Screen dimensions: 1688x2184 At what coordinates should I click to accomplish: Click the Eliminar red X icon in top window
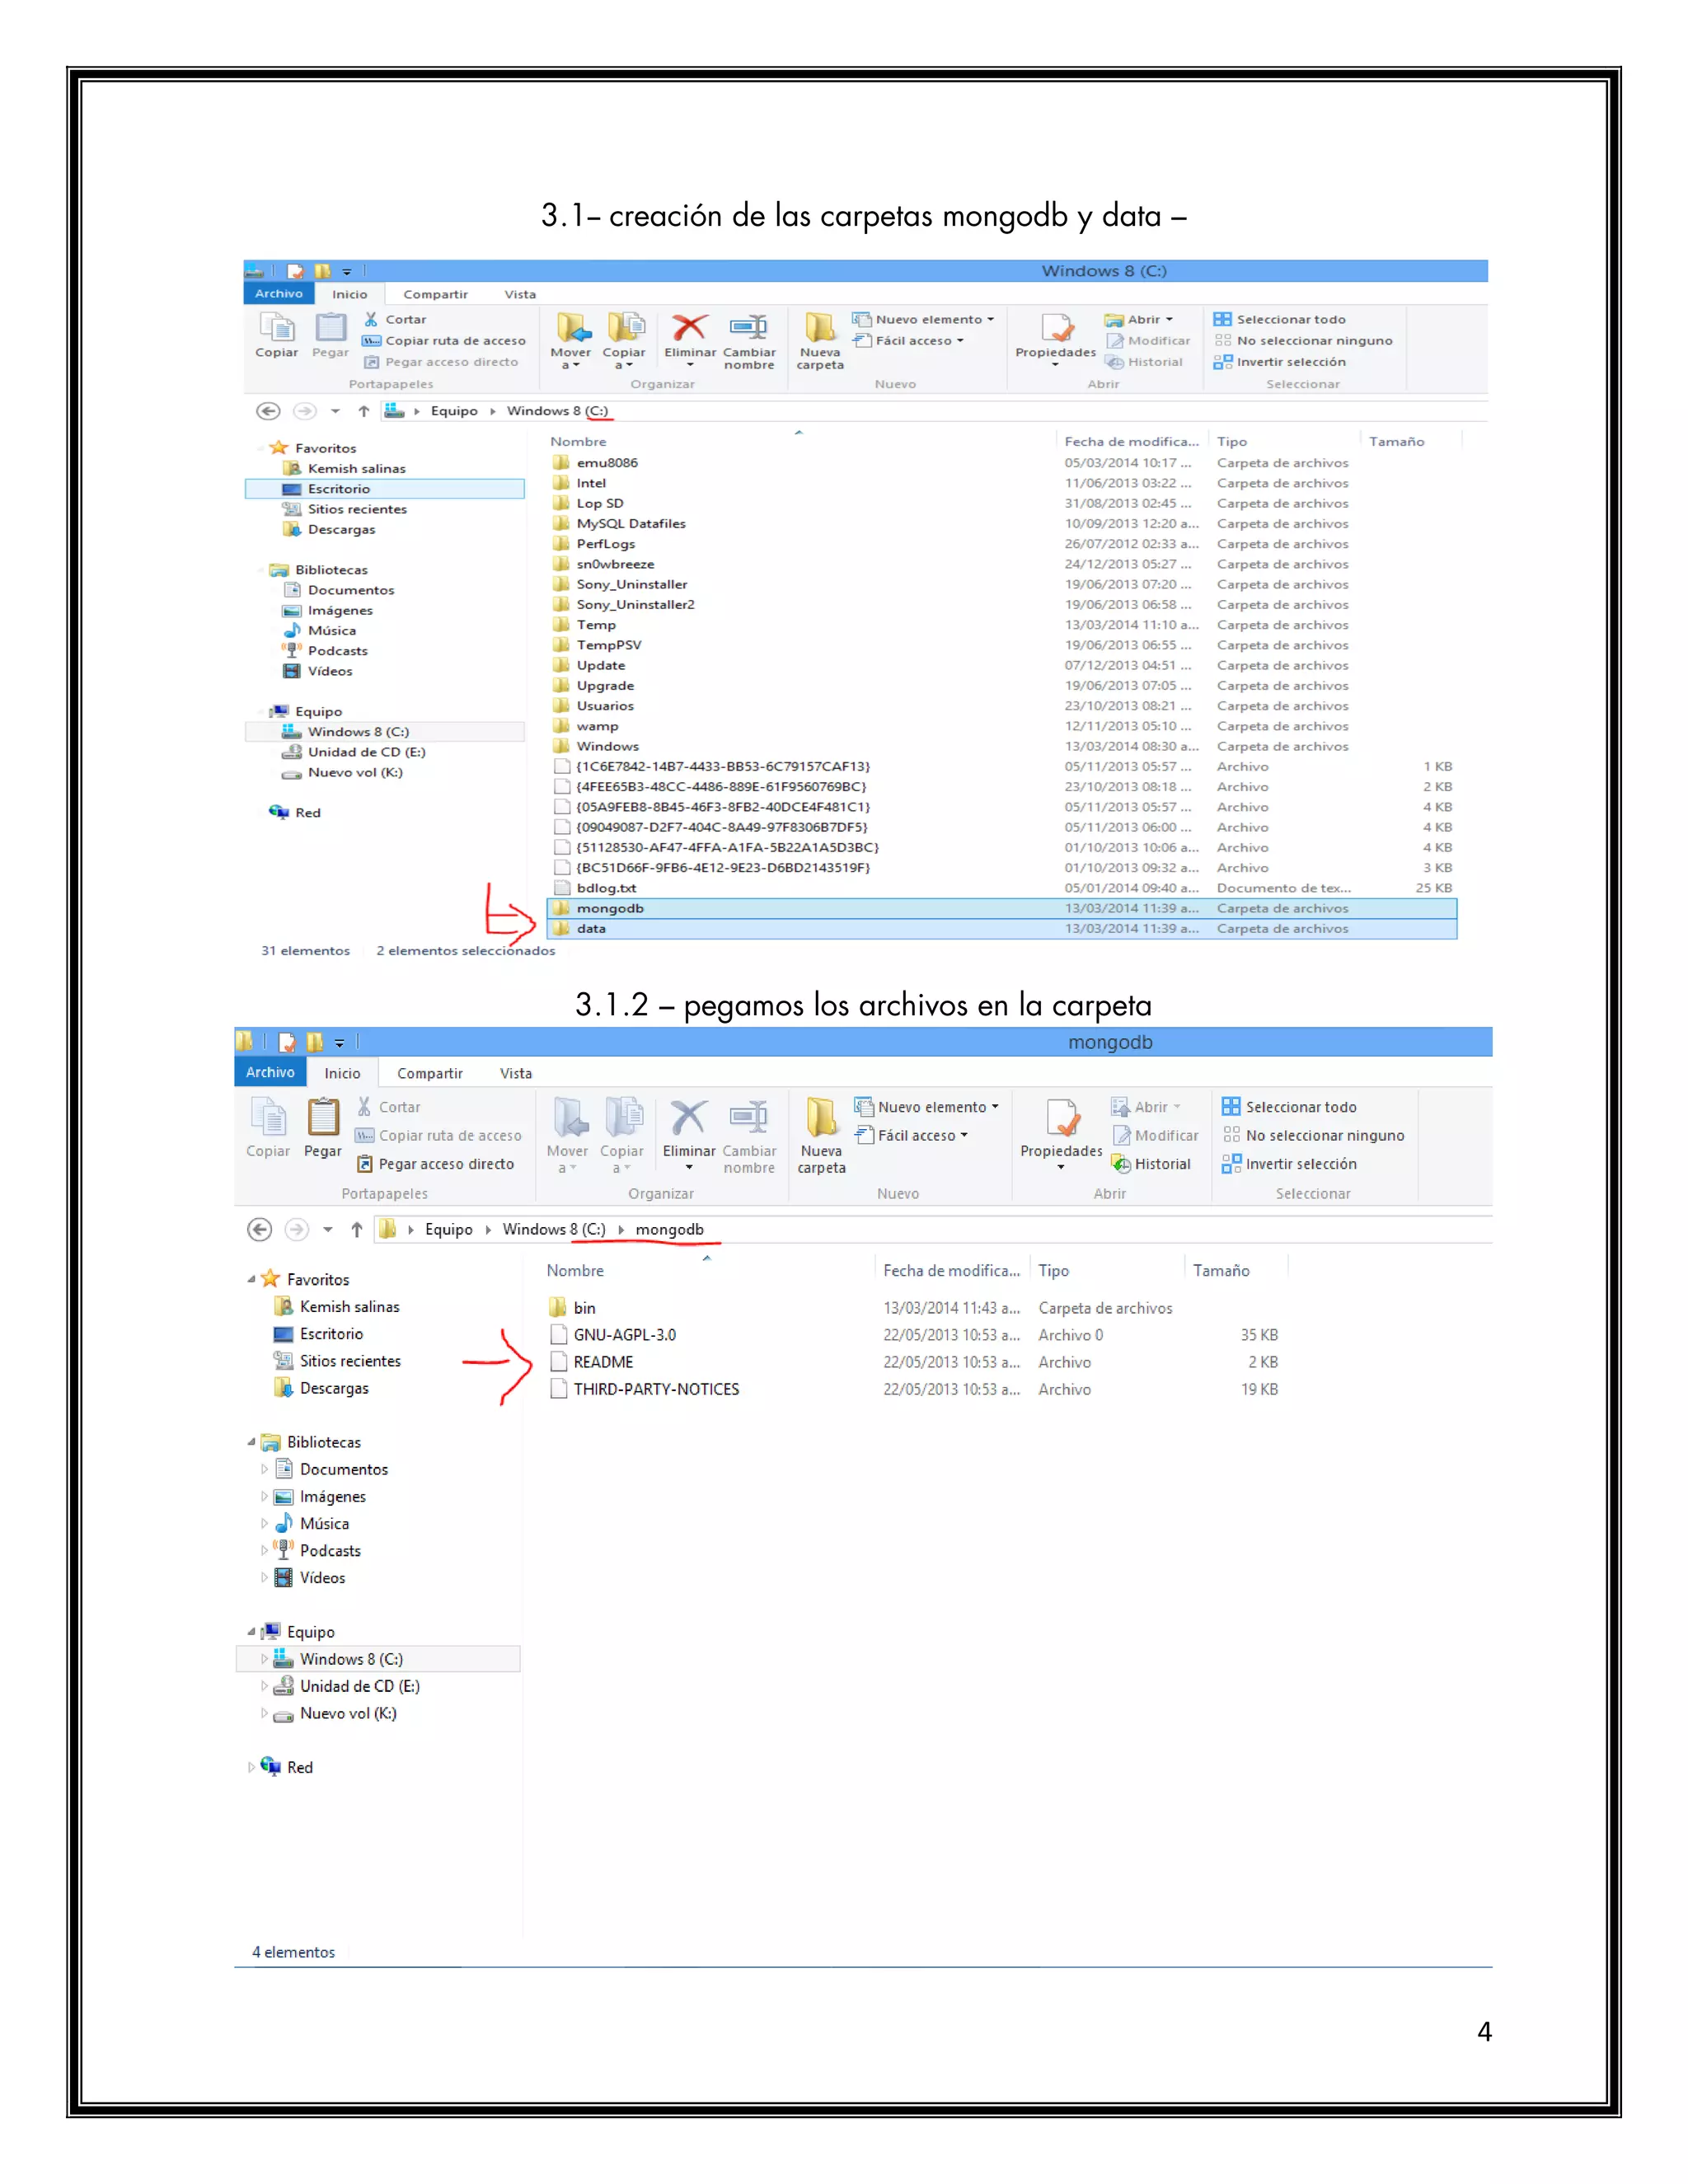pos(689,327)
